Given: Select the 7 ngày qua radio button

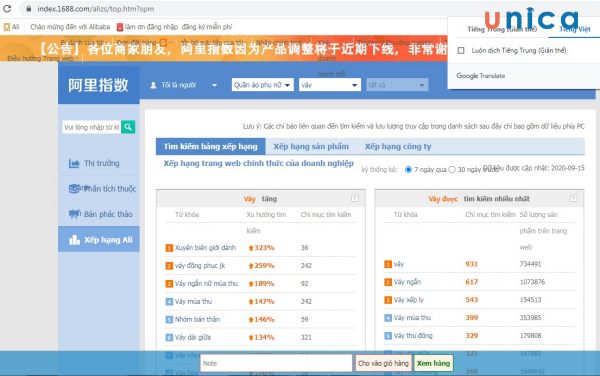Looking at the screenshot, I should (x=408, y=169).
